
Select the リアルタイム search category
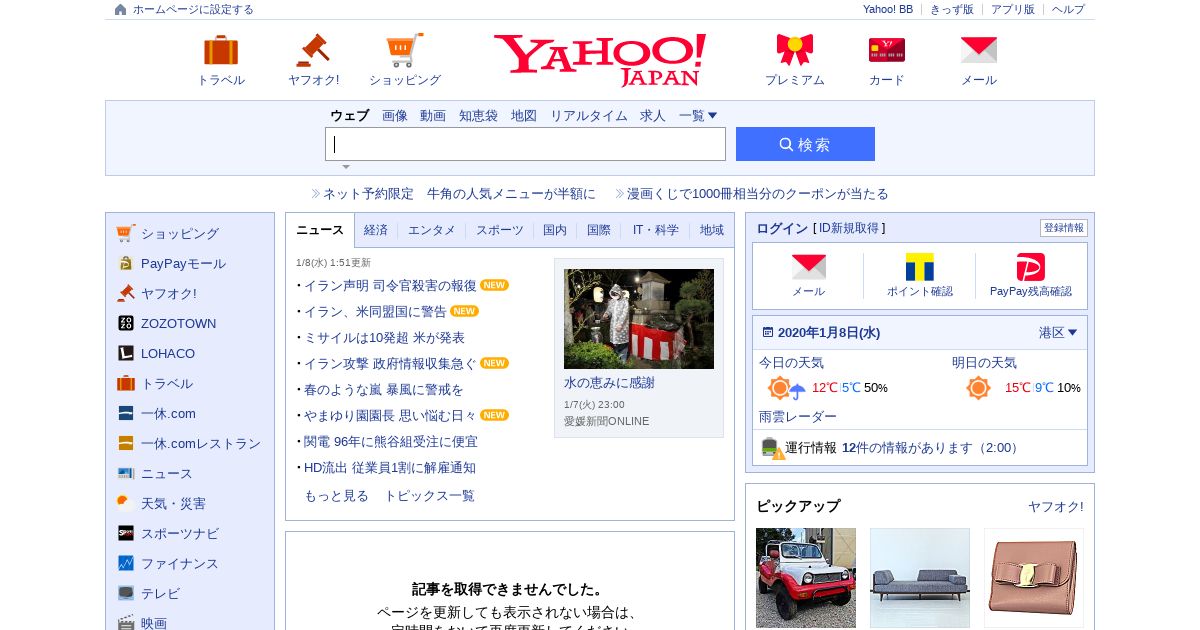589,116
